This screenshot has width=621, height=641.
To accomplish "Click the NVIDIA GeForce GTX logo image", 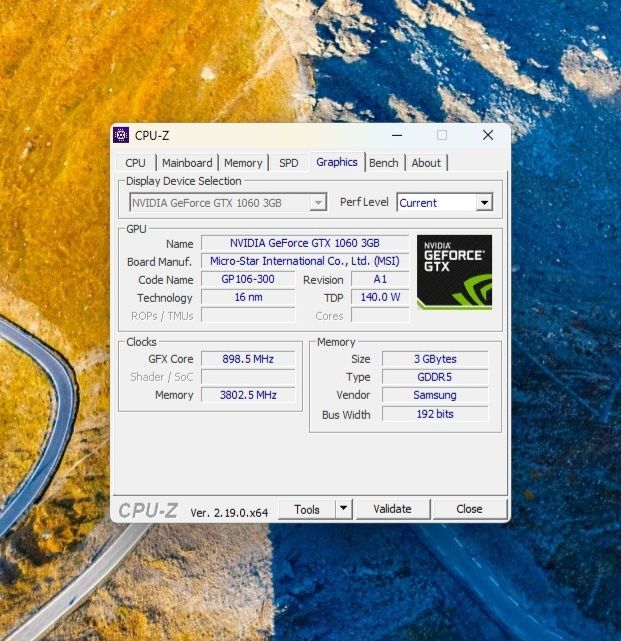I will tap(454, 271).
